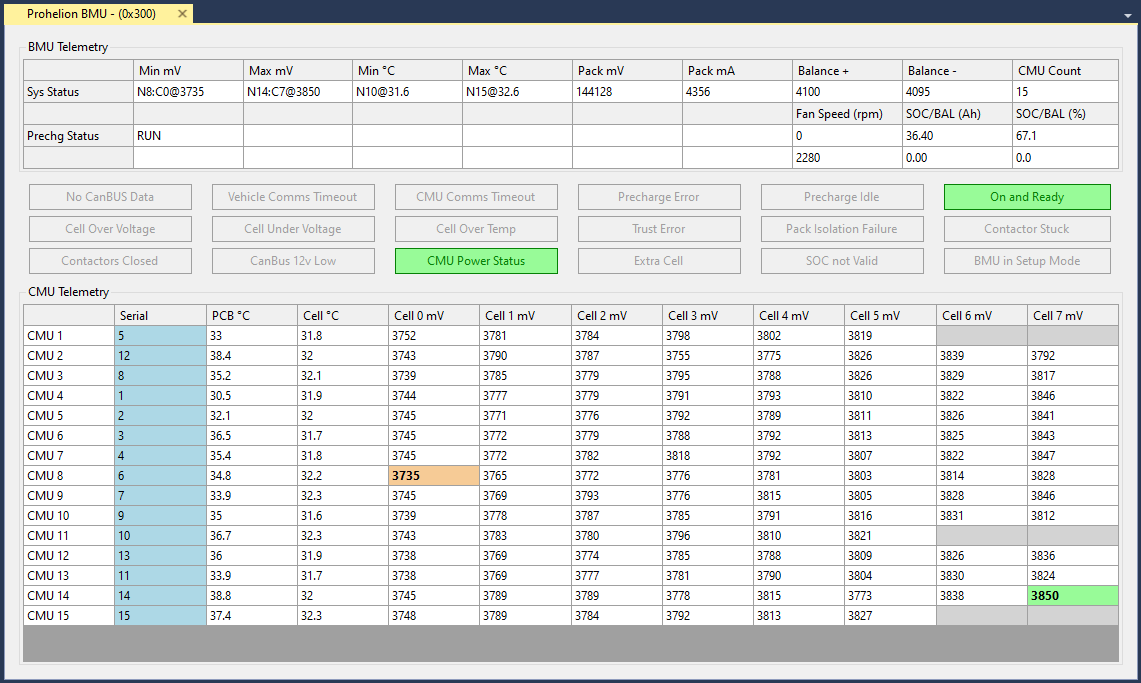
Task: Click the BMU in Setup Mode indicator
Action: 1027,261
